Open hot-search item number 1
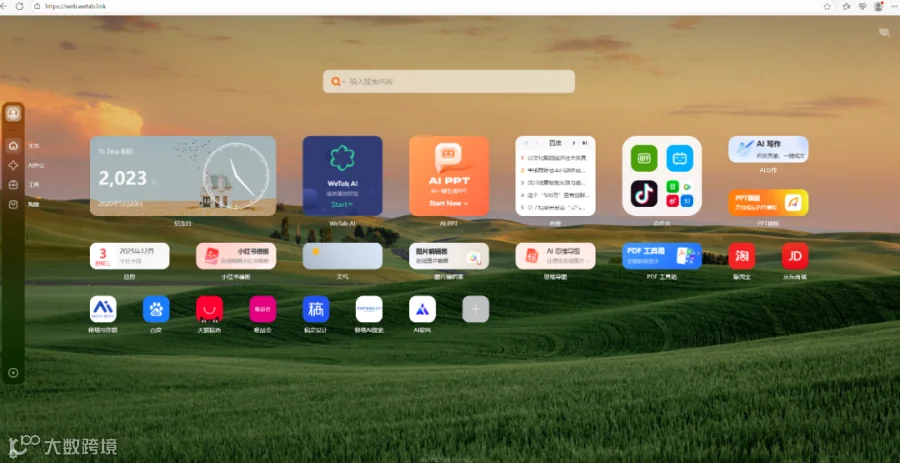Image resolution: width=900 pixels, height=463 pixels. click(555, 157)
